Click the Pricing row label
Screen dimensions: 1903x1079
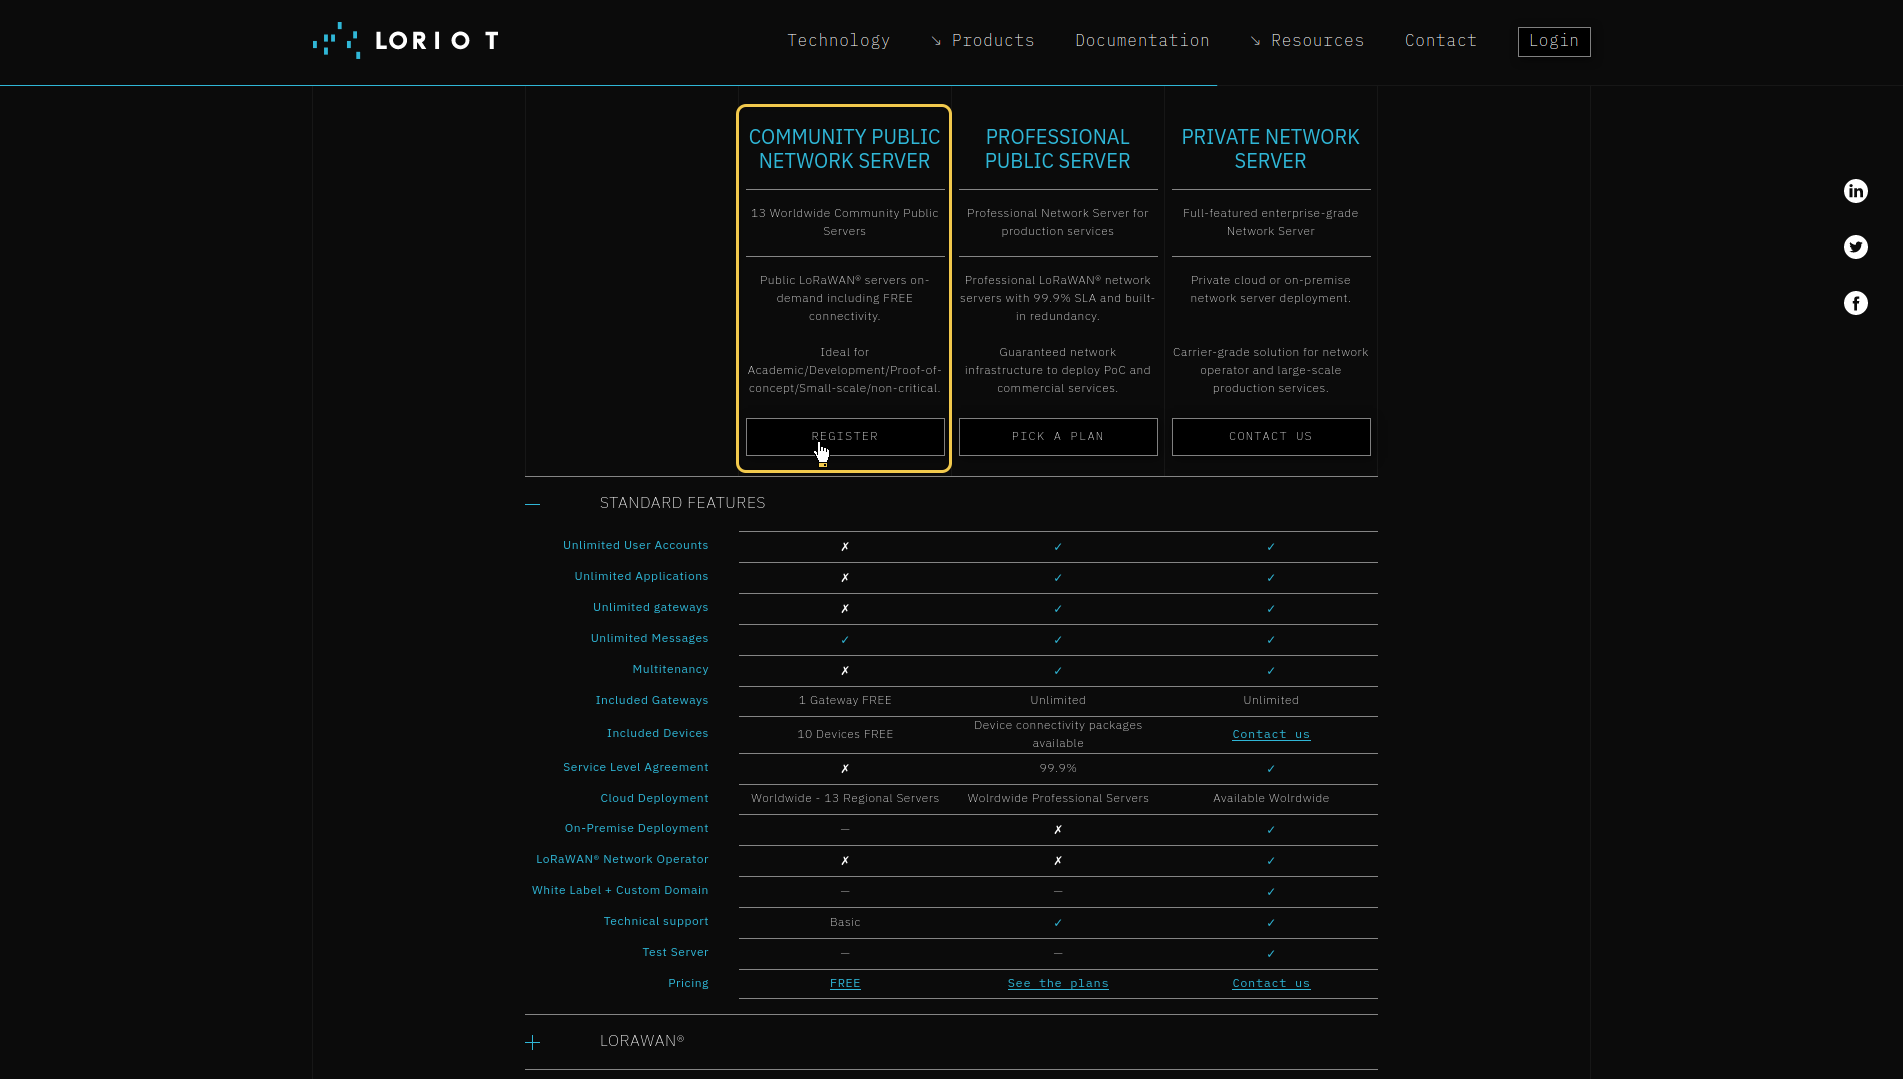(688, 984)
